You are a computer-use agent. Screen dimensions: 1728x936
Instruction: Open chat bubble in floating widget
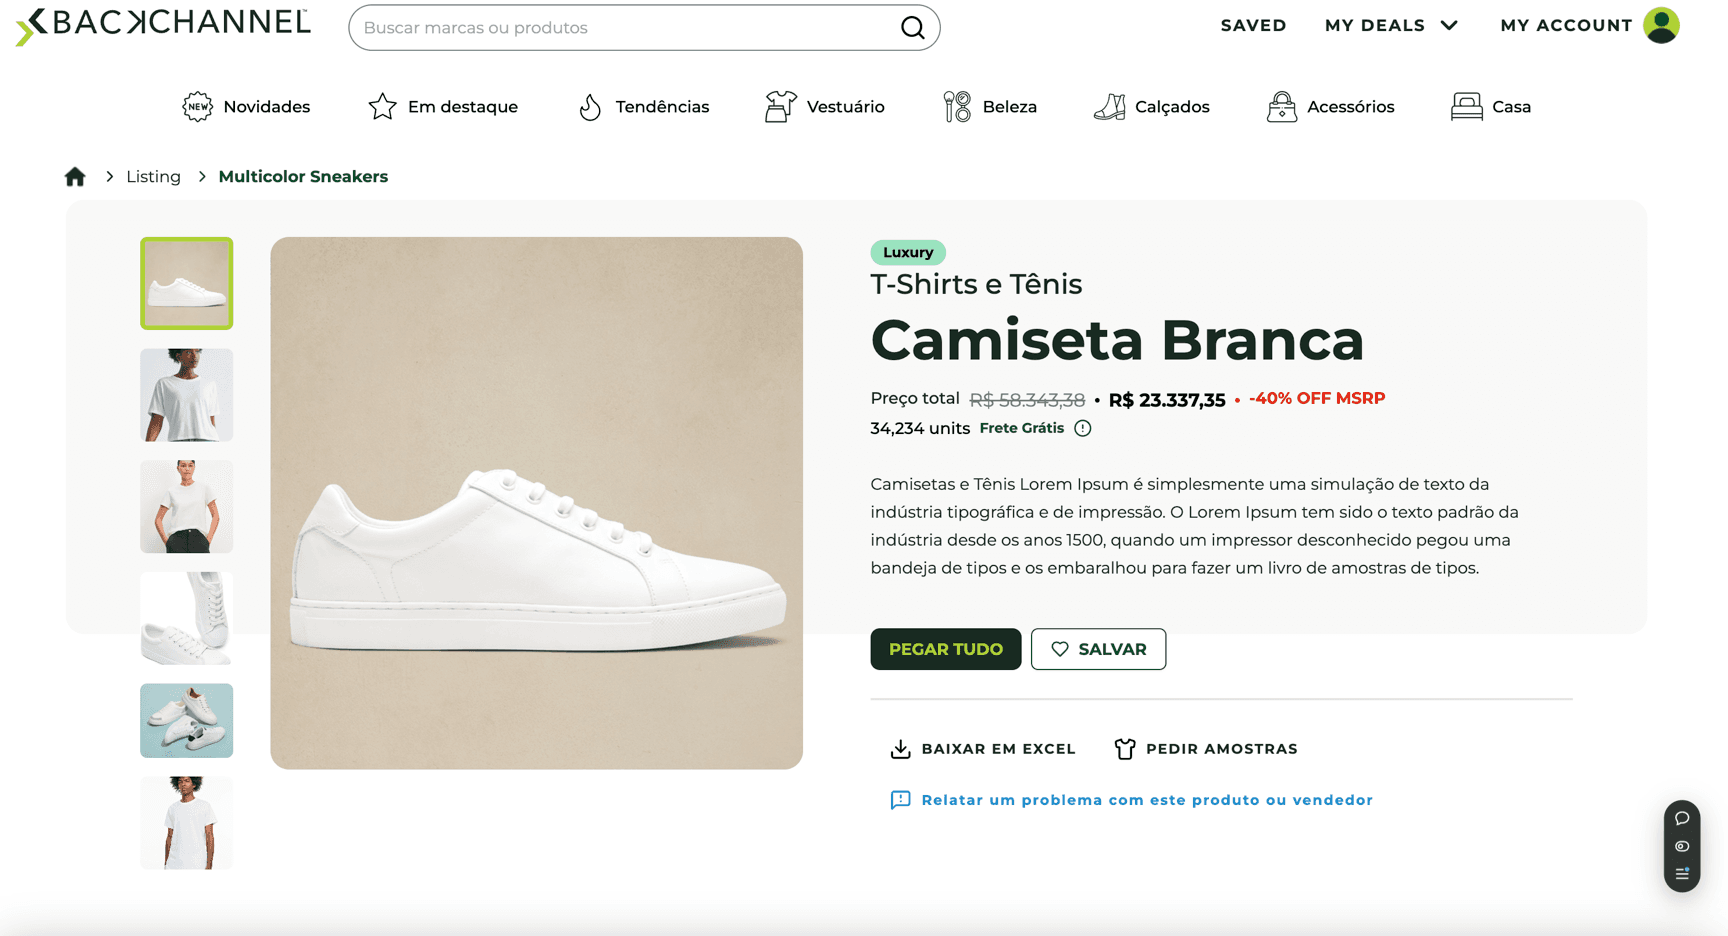1682,818
